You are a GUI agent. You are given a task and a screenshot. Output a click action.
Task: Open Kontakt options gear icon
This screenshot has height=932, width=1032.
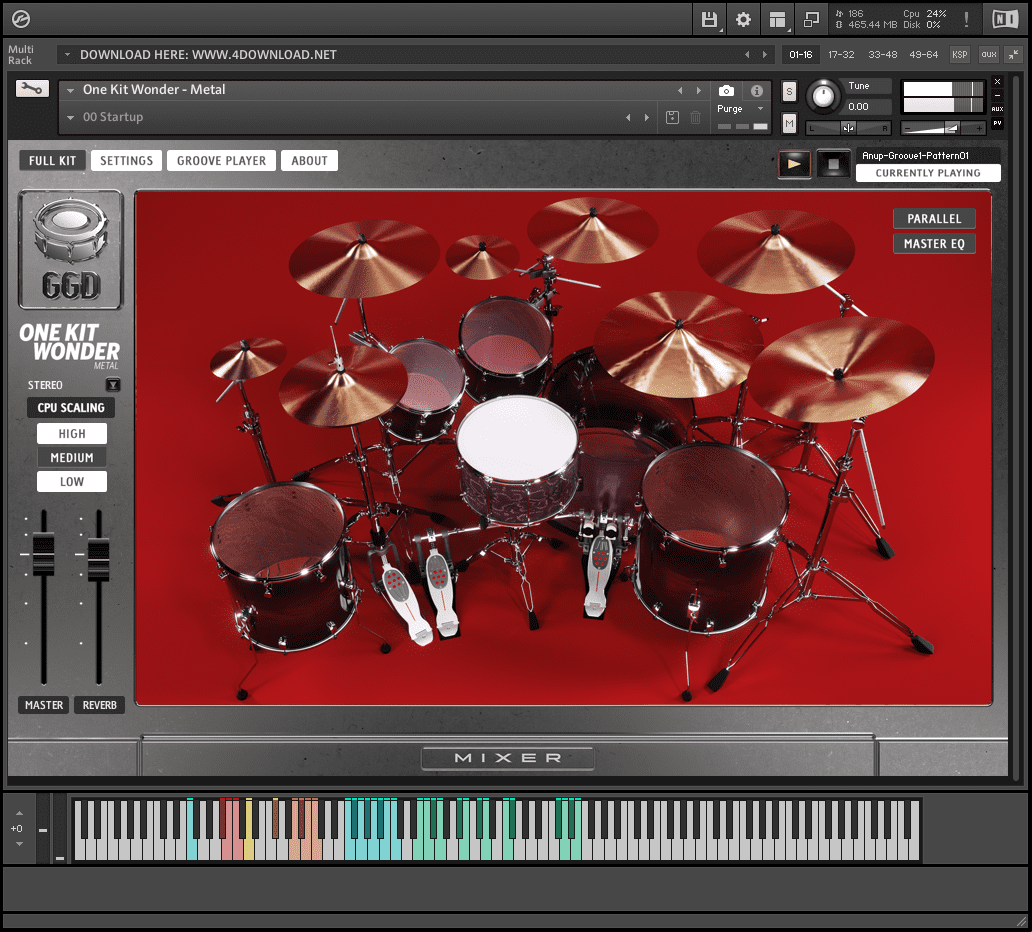pyautogui.click(x=743, y=20)
